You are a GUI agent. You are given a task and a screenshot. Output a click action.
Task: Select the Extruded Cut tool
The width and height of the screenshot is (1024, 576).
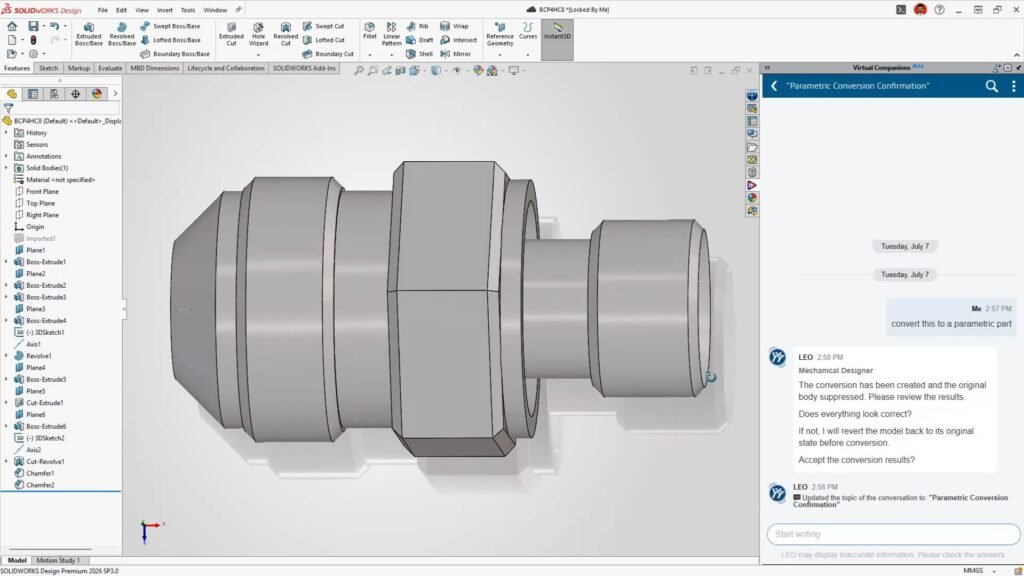(x=231, y=34)
